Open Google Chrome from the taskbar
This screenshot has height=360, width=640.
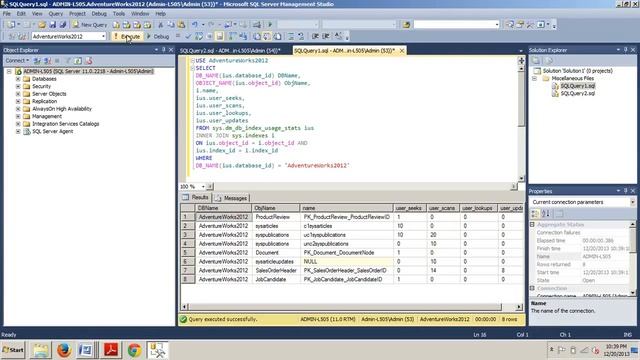pos(134,350)
